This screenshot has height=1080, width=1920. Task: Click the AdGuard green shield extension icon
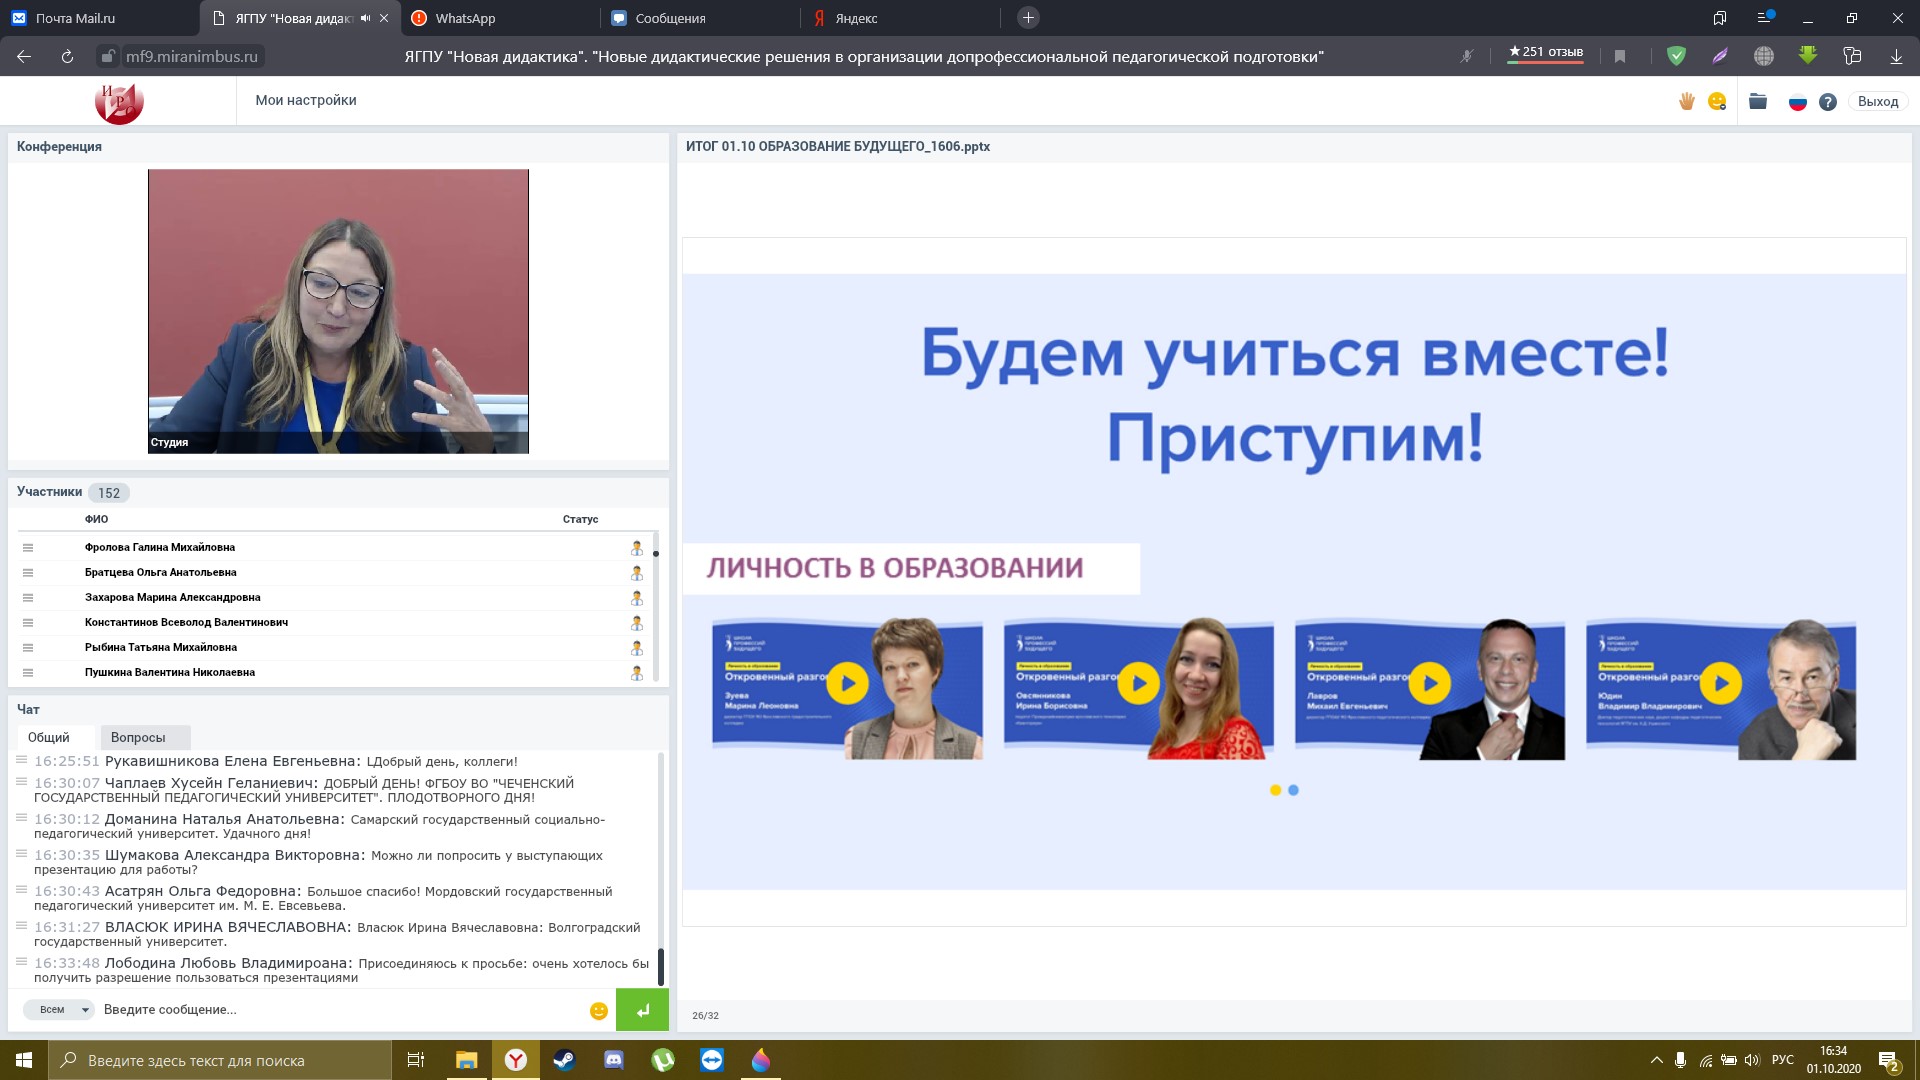click(x=1676, y=56)
